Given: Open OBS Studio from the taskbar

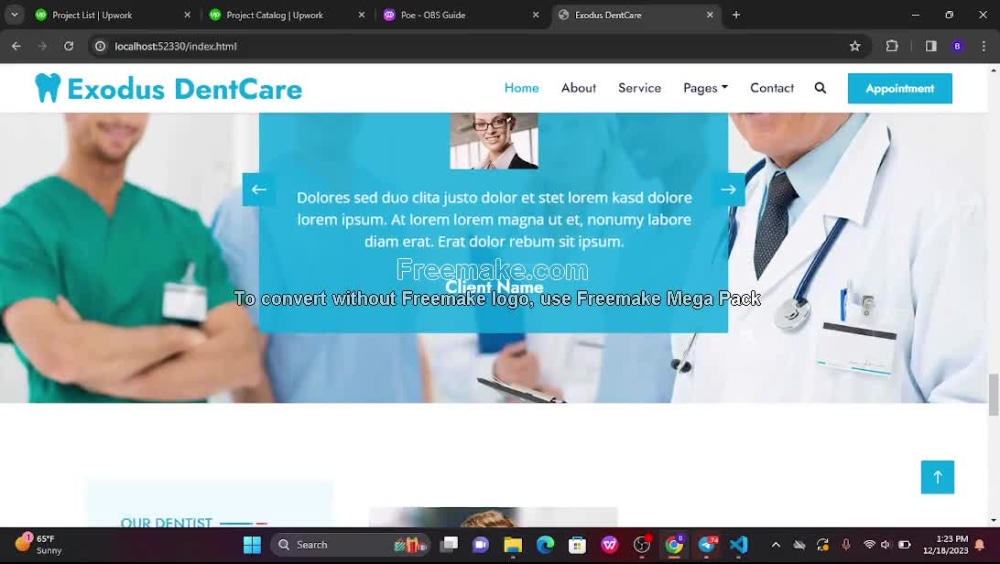Looking at the screenshot, I should (x=642, y=545).
